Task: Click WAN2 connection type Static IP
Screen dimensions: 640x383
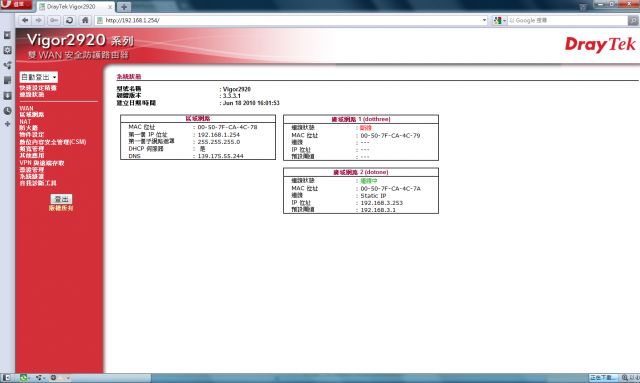Action: click(x=373, y=196)
